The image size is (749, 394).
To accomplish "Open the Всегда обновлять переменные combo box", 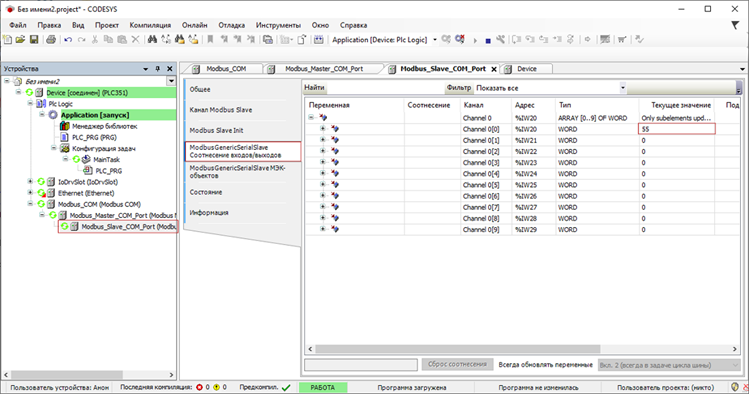I will click(x=669, y=365).
